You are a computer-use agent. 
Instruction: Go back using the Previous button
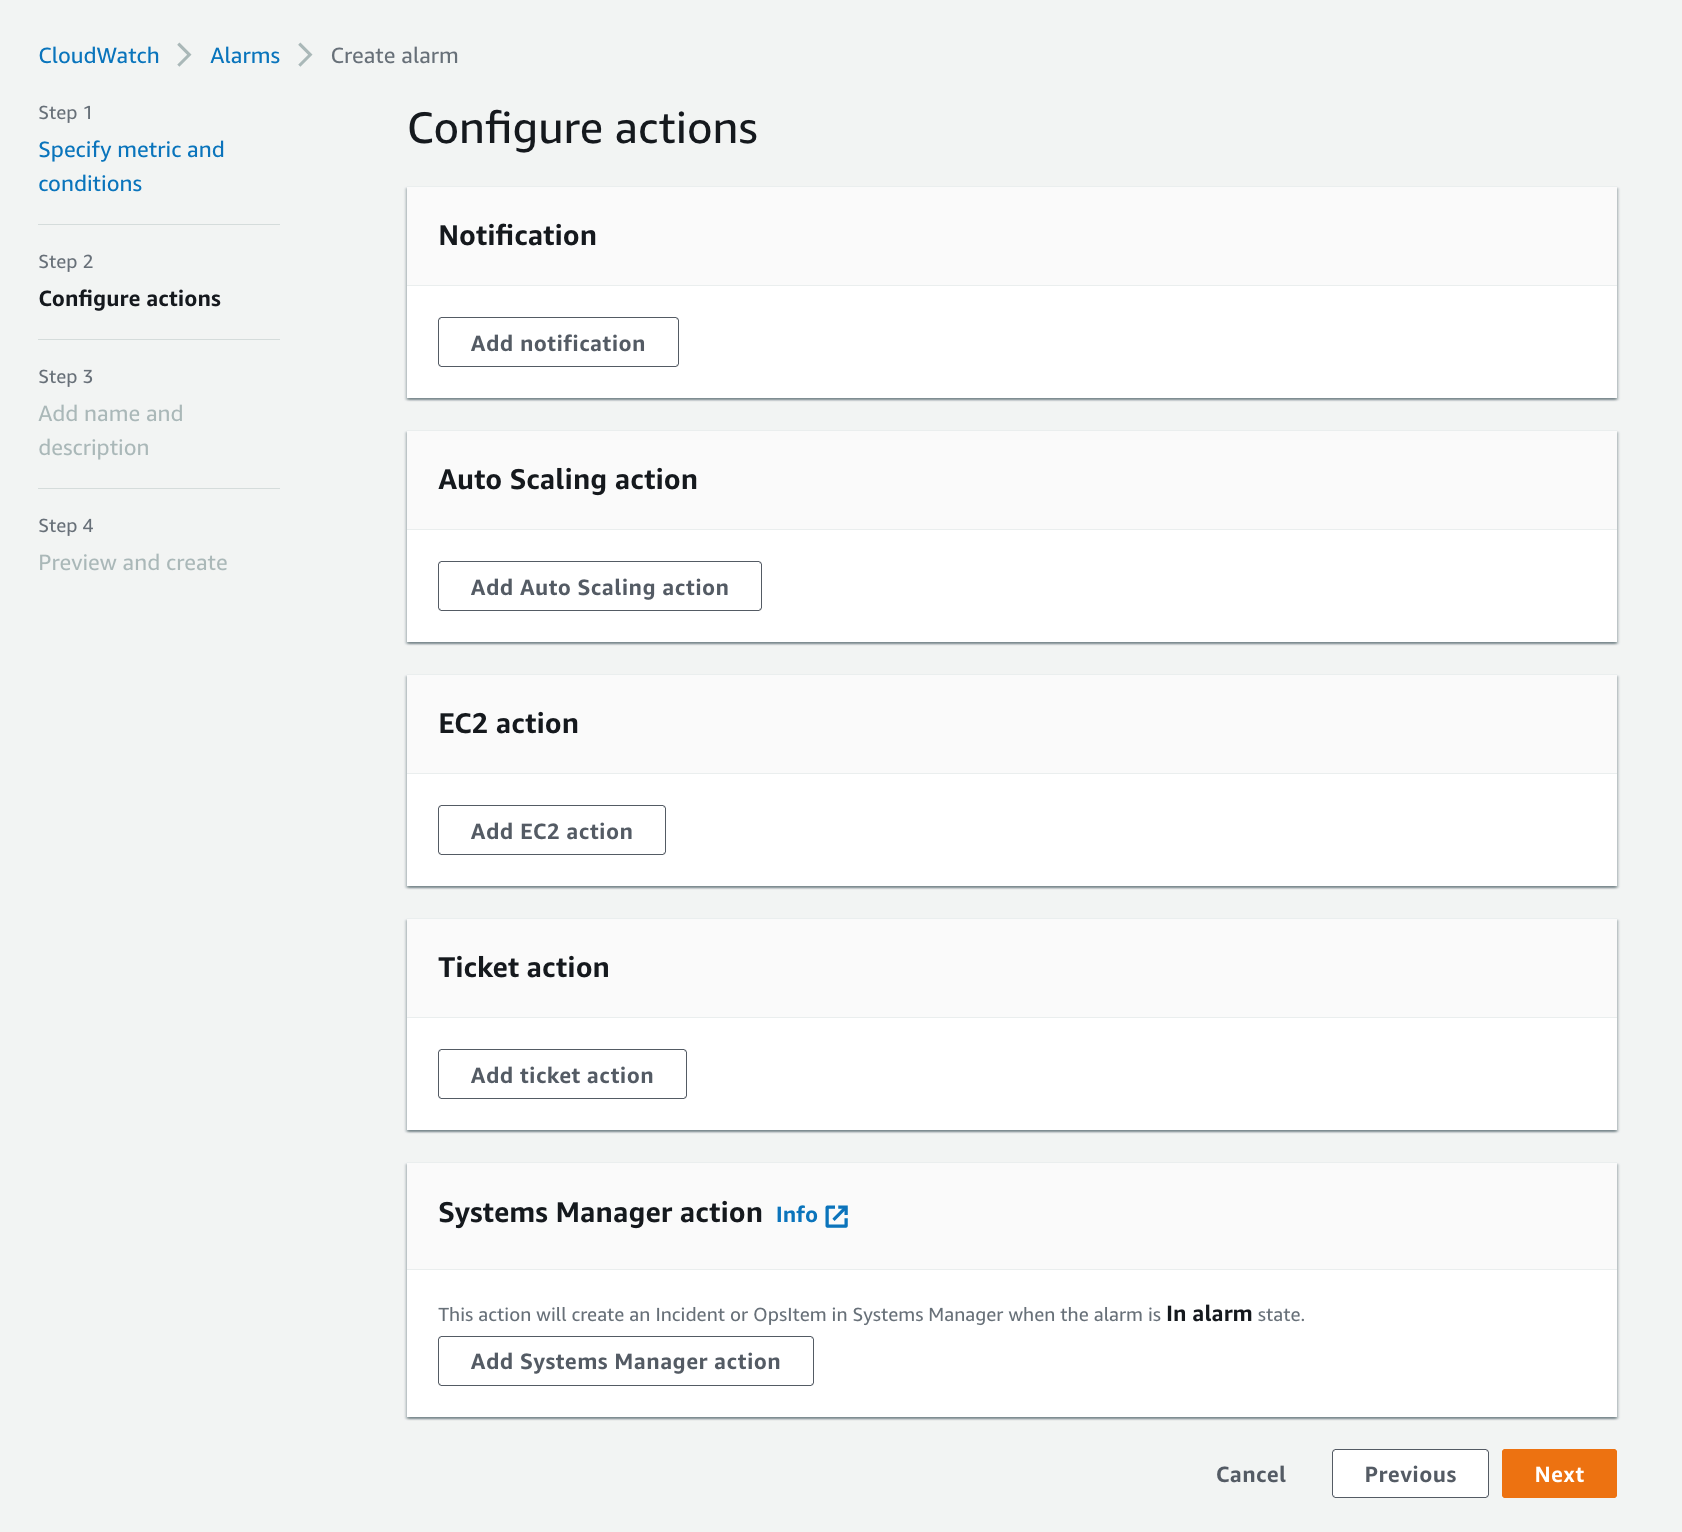click(x=1410, y=1473)
